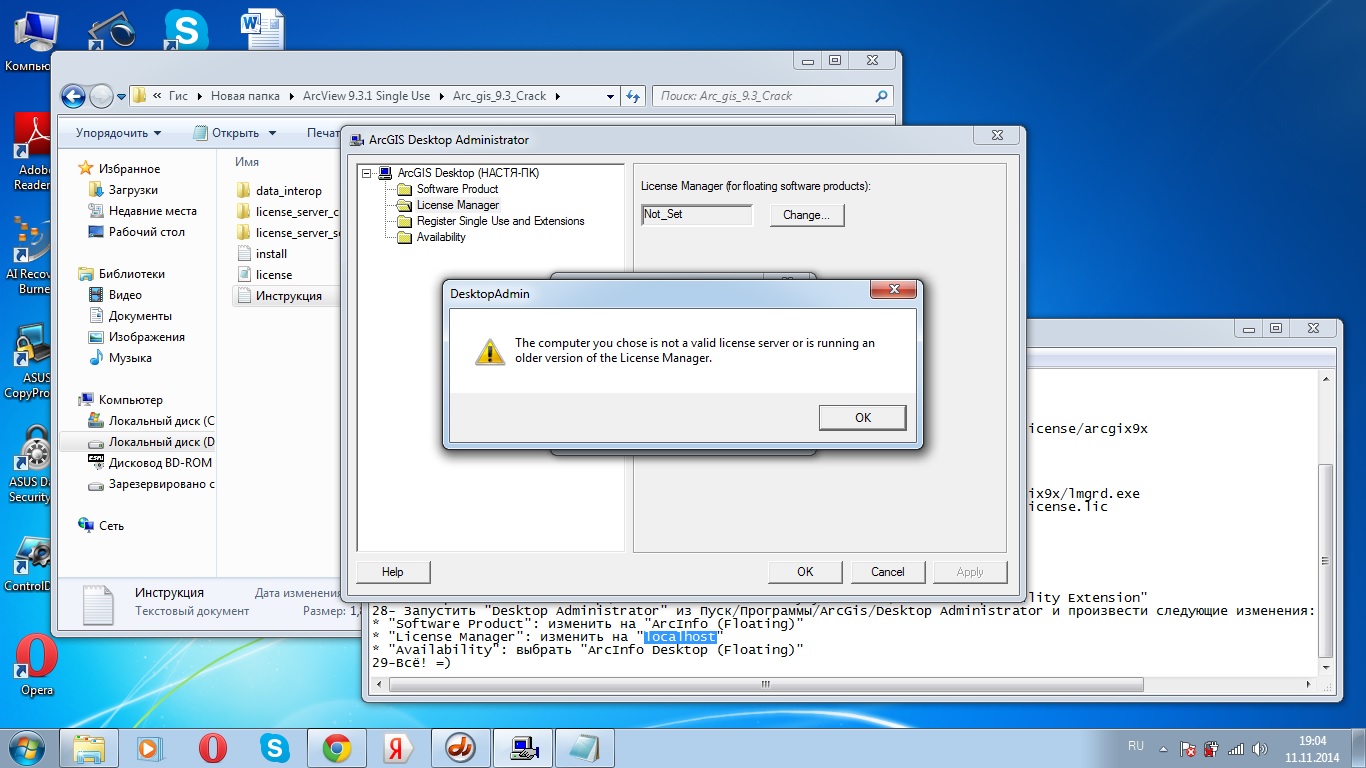Image resolution: width=1366 pixels, height=768 pixels.
Task: Click the RU language indicator
Action: 1136,746
